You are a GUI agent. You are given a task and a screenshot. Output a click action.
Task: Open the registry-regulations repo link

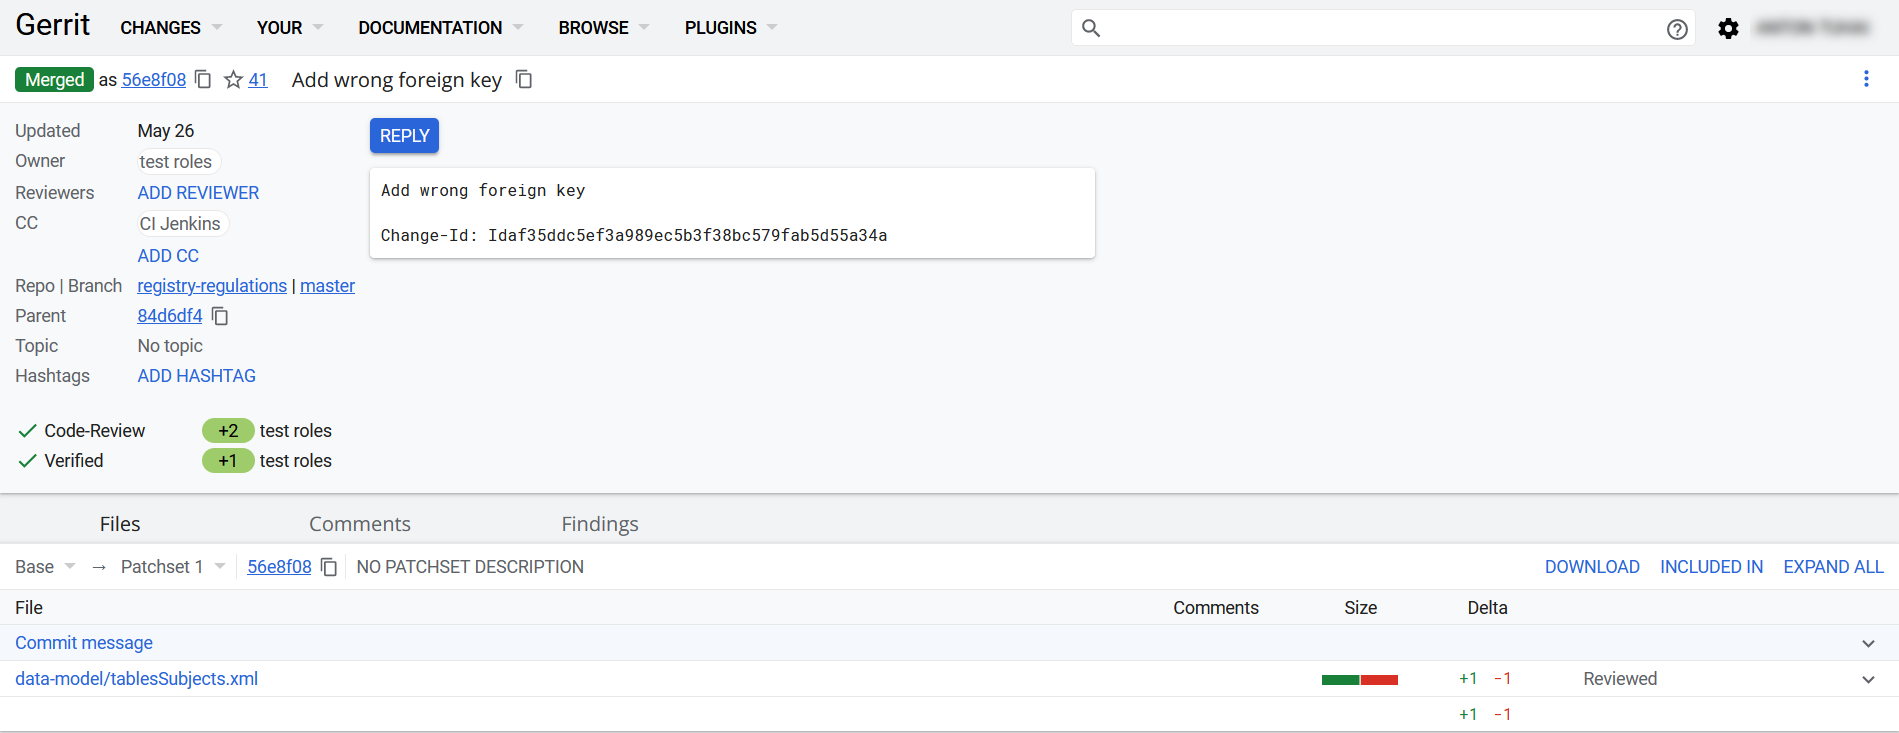212,286
